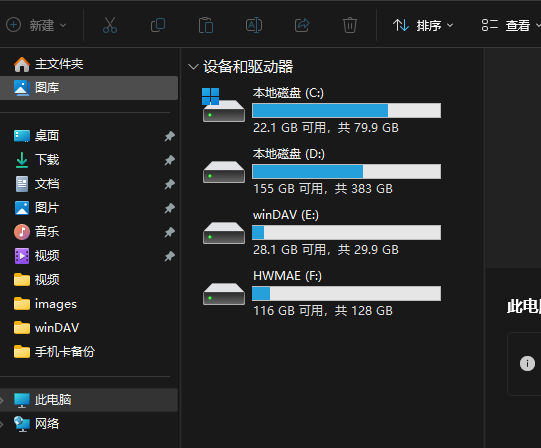The width and height of the screenshot is (541, 448).
Task: Click the info icon in details pane
Action: click(x=527, y=363)
